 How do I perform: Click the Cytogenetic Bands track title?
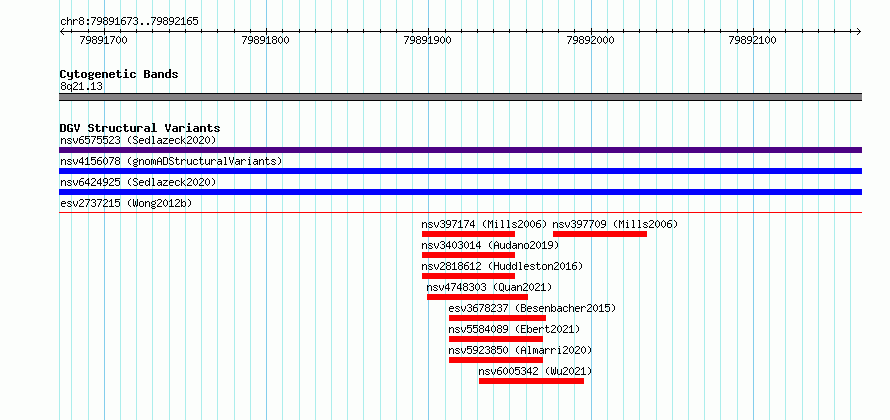click(x=119, y=74)
